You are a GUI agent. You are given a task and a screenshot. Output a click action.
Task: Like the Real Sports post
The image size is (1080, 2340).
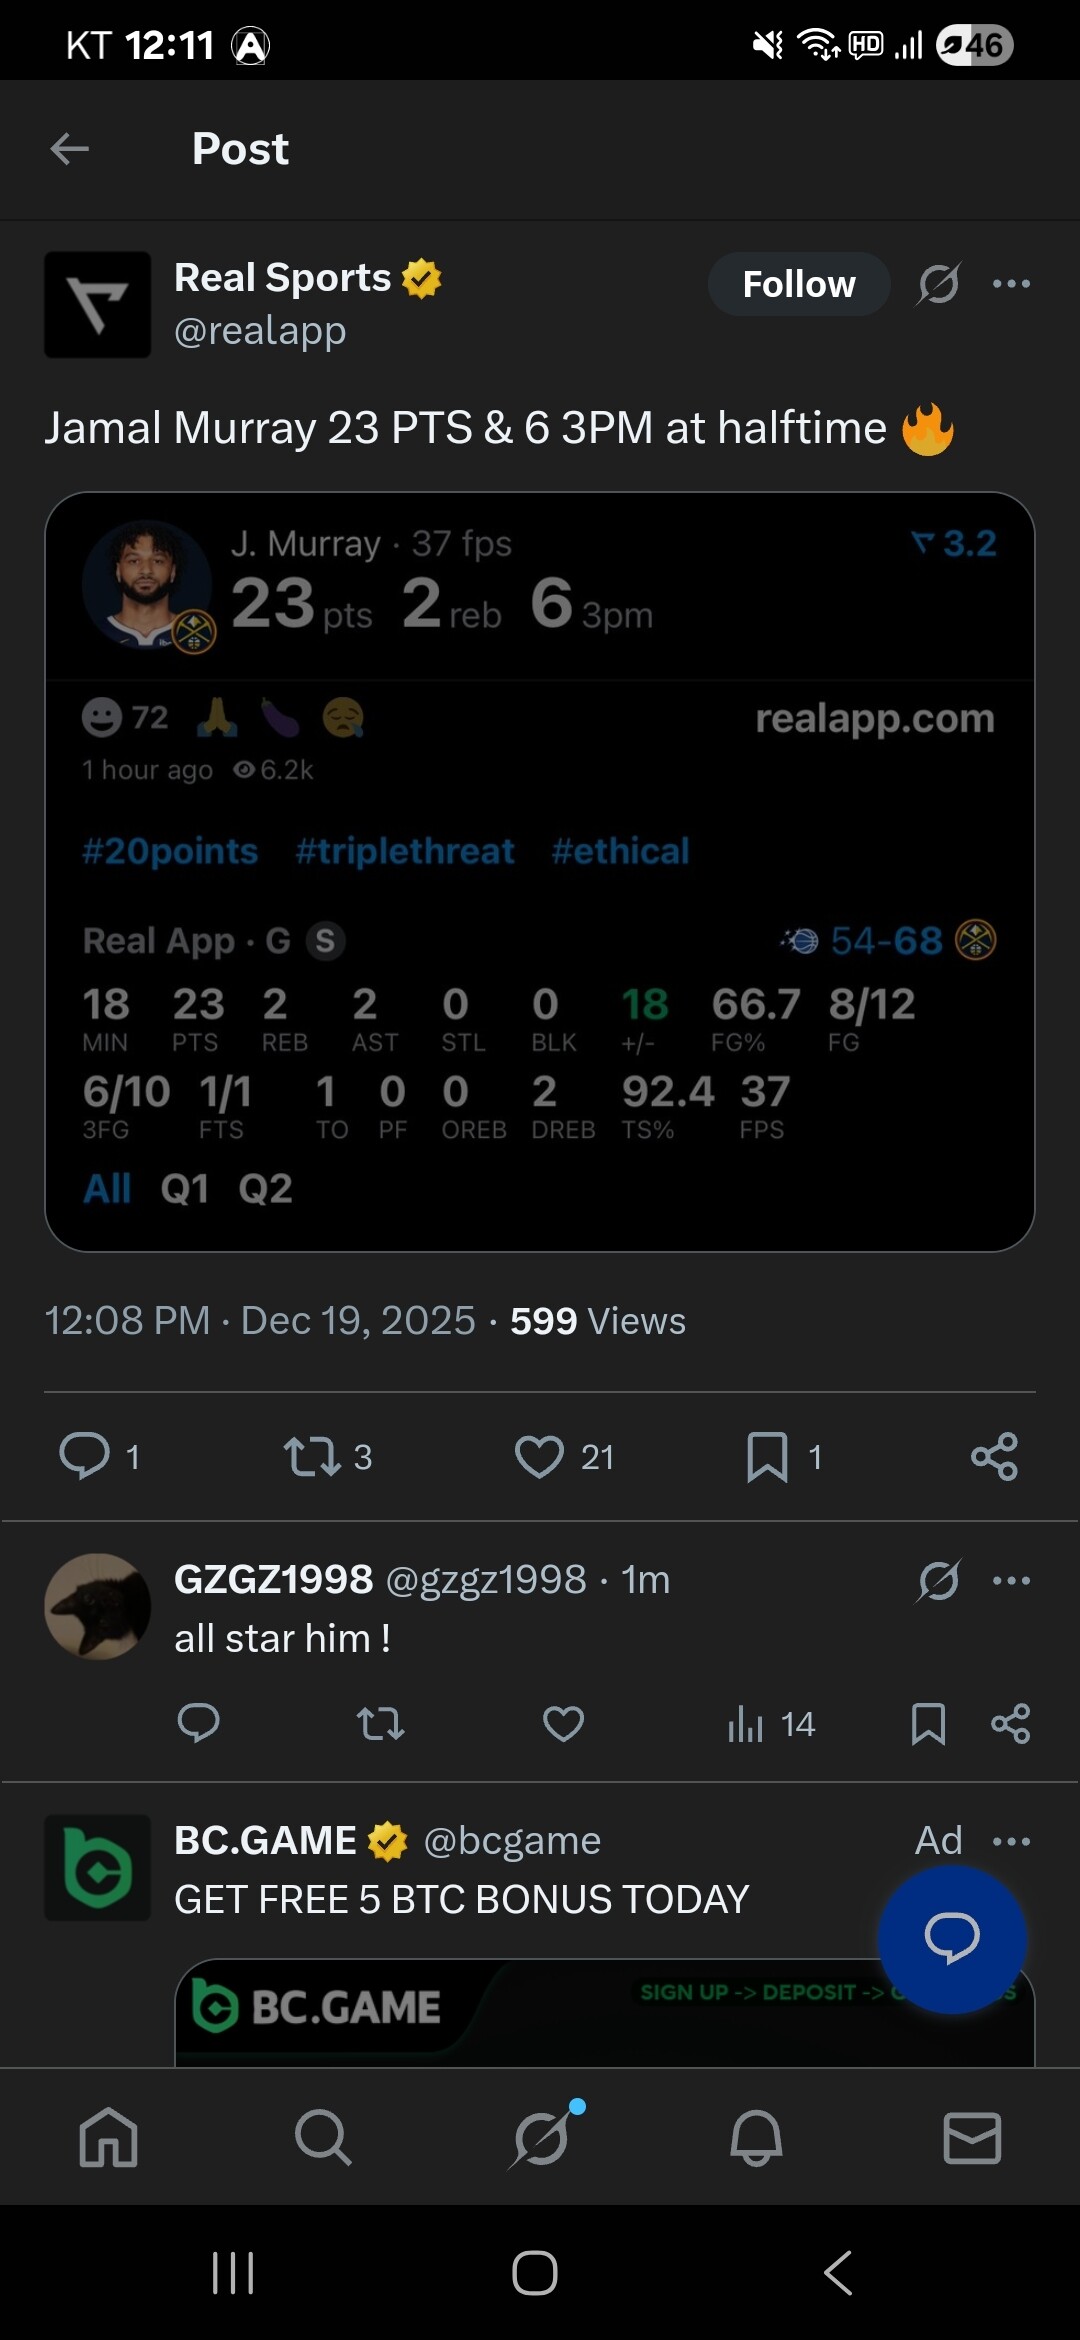[540, 1456]
